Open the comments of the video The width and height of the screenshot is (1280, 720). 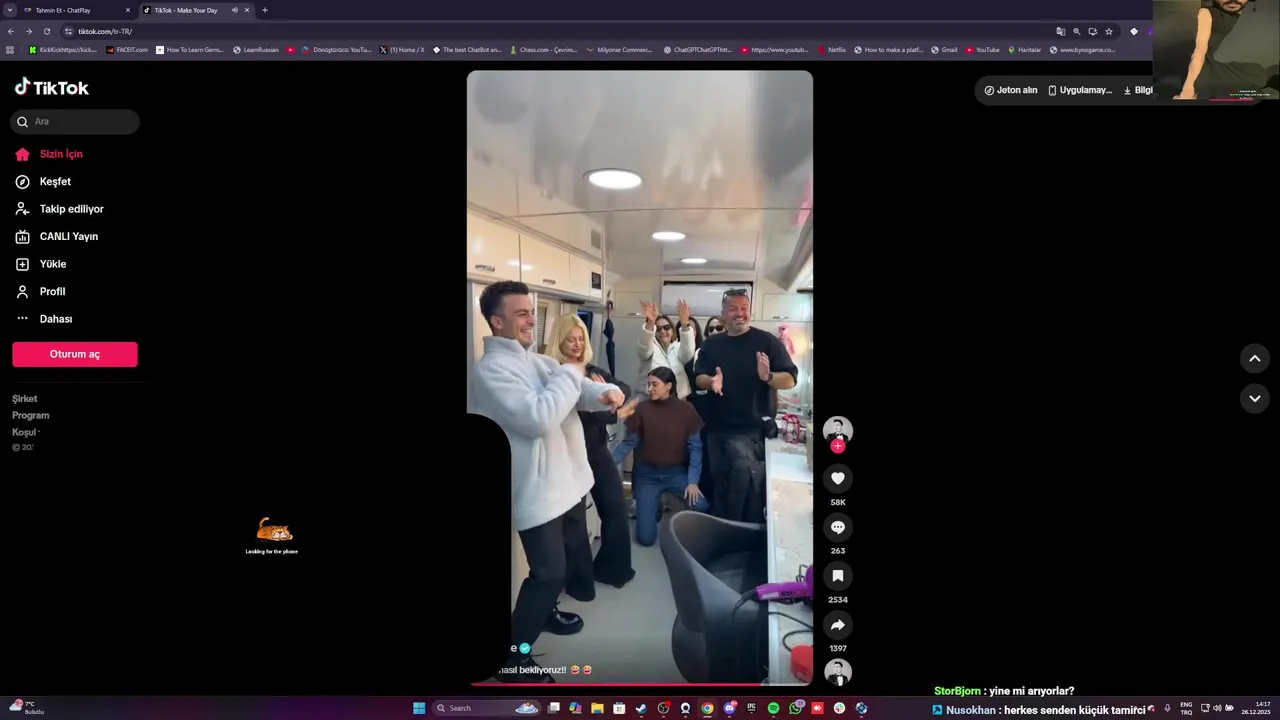838,527
